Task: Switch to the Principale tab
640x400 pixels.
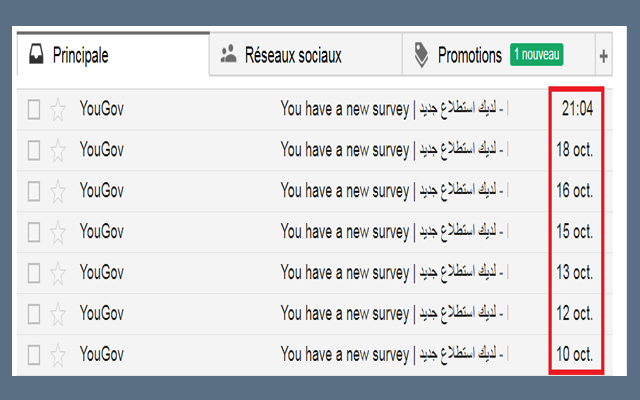Action: (x=80, y=56)
